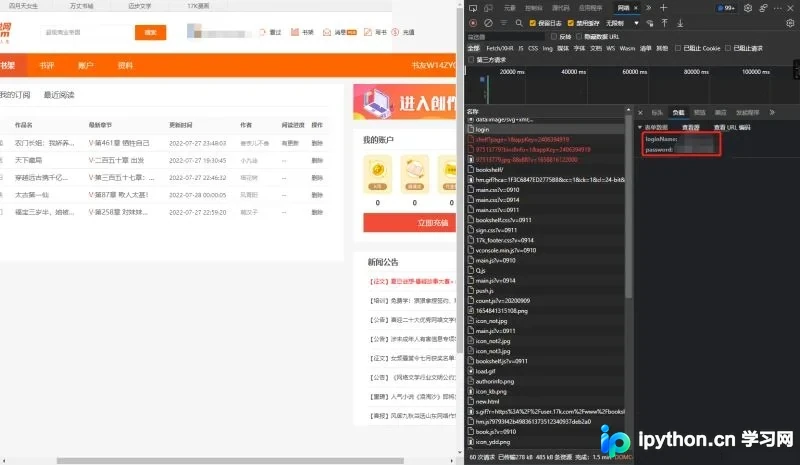This screenshot has height=465, width=800.
Task: Click the 99+ issues counter badge
Action: pyautogui.click(x=726, y=8)
